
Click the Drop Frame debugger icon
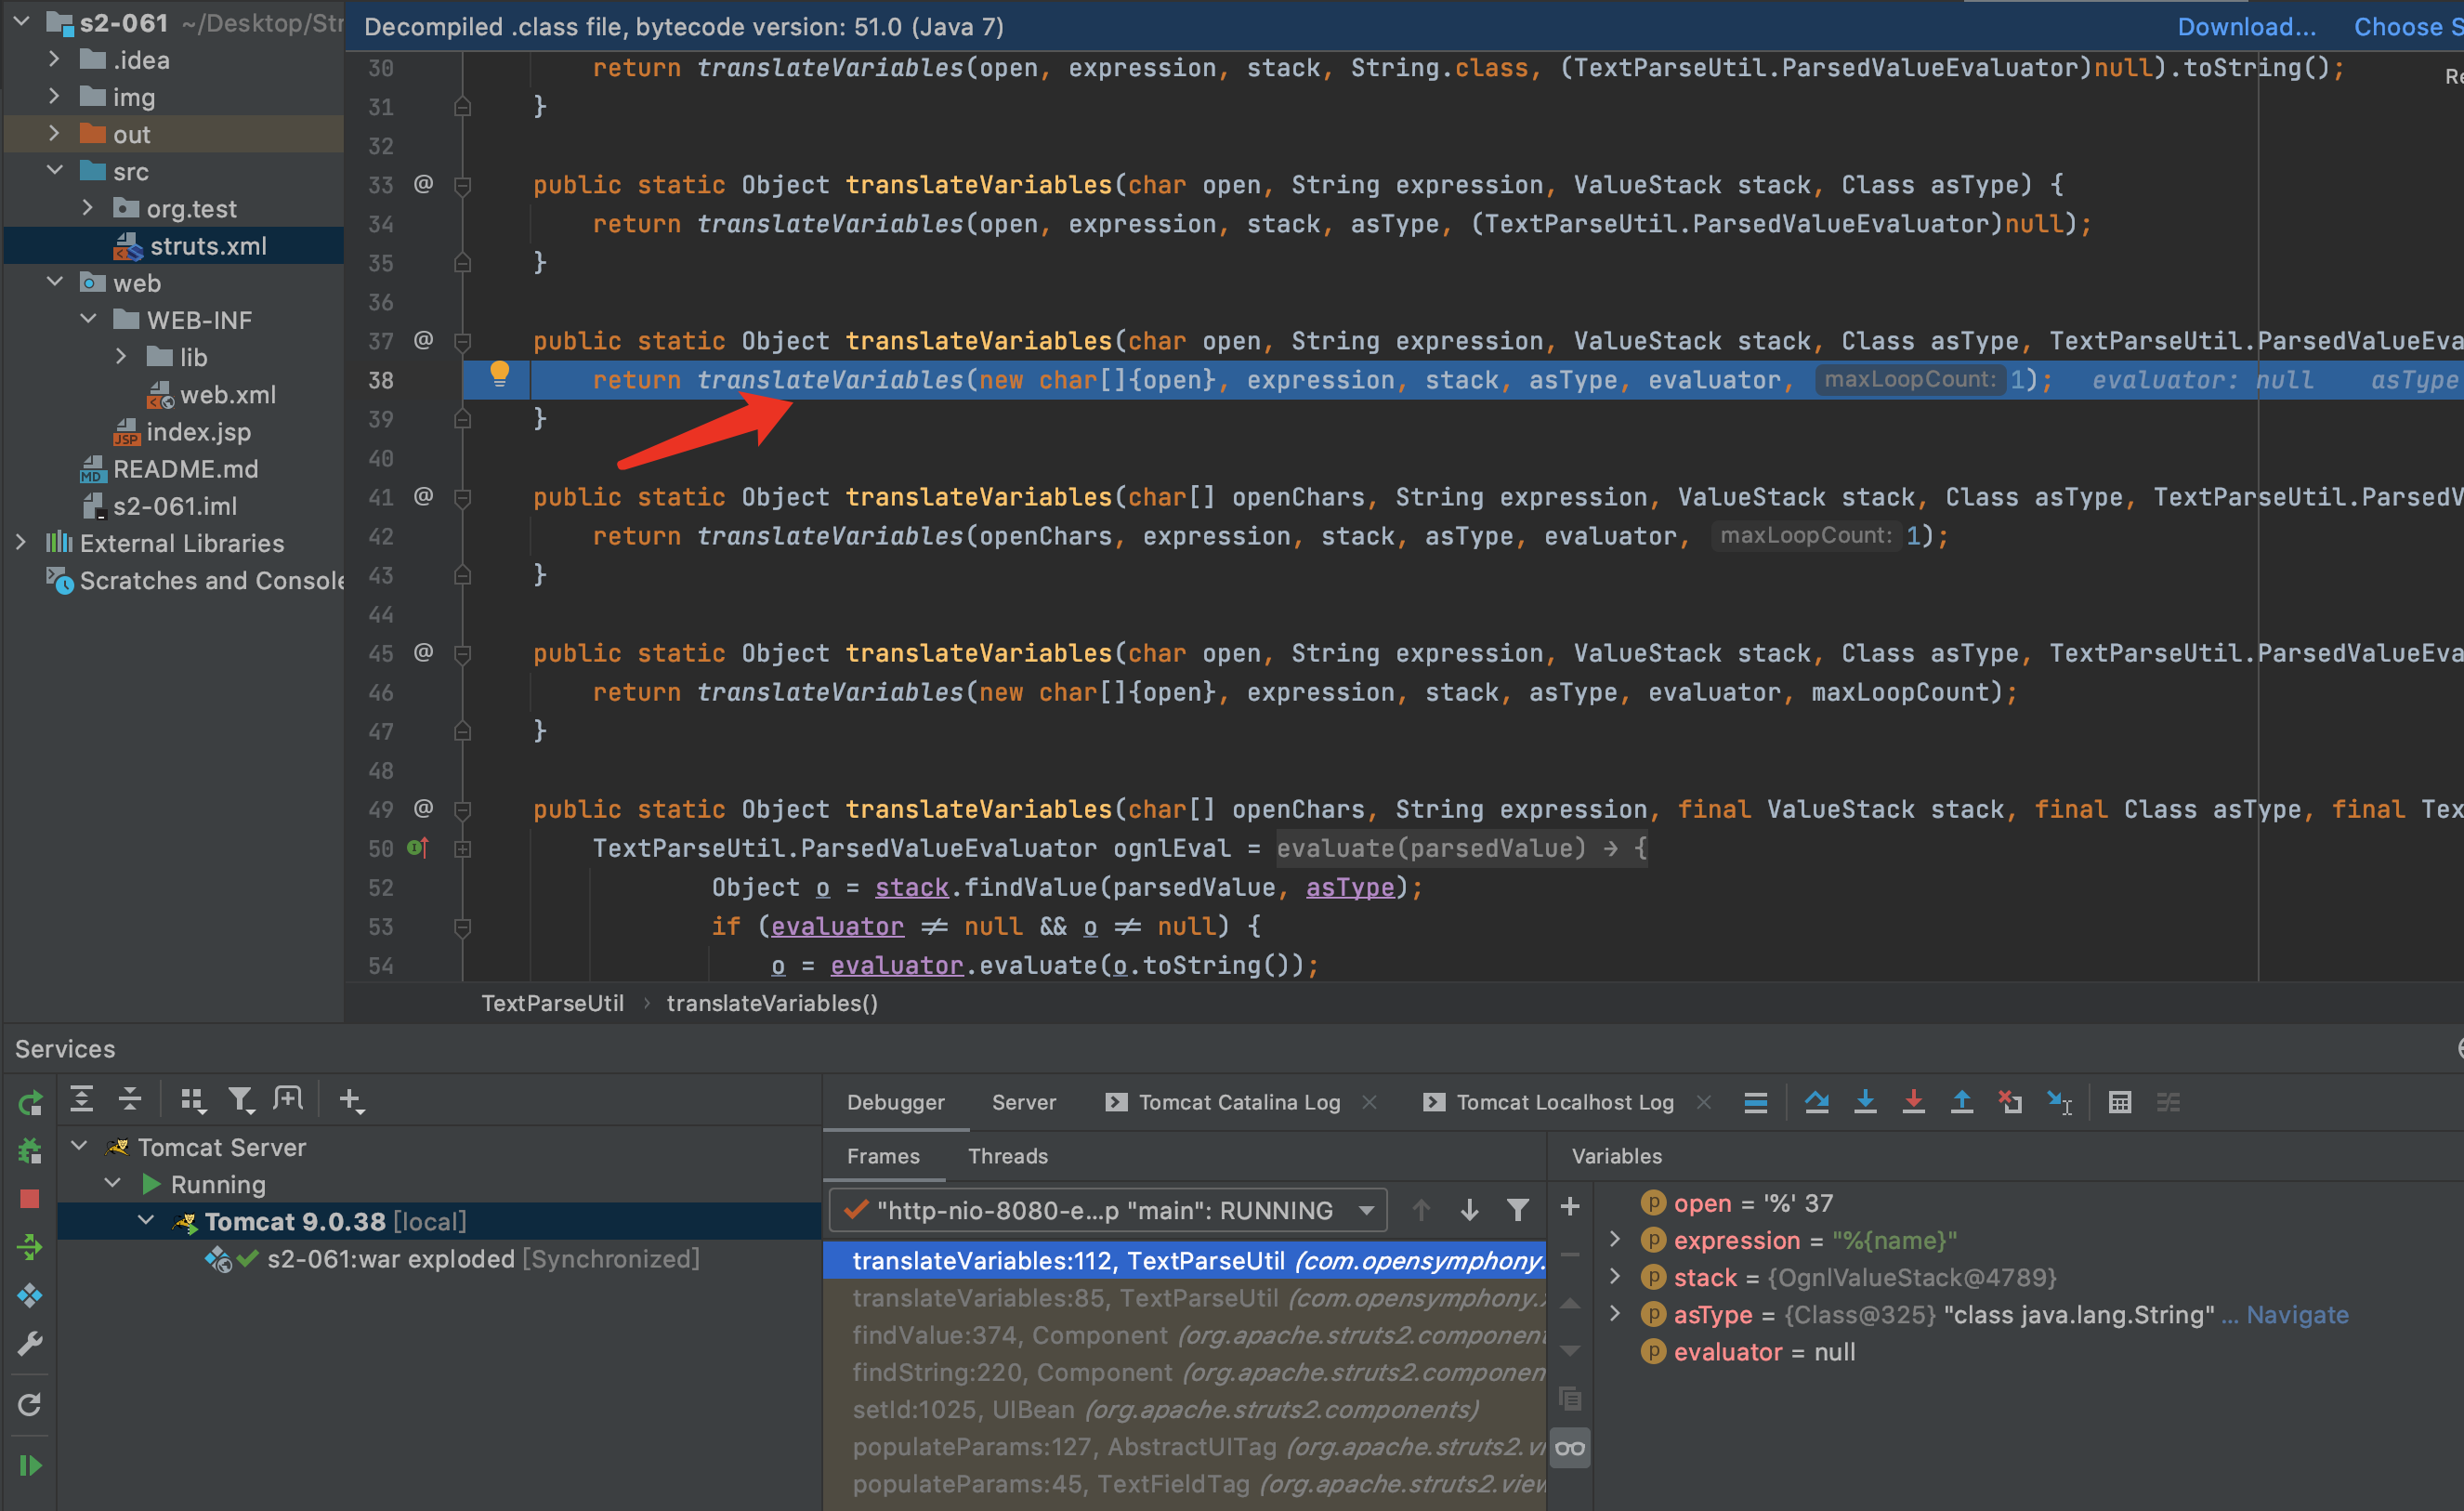point(2010,1102)
